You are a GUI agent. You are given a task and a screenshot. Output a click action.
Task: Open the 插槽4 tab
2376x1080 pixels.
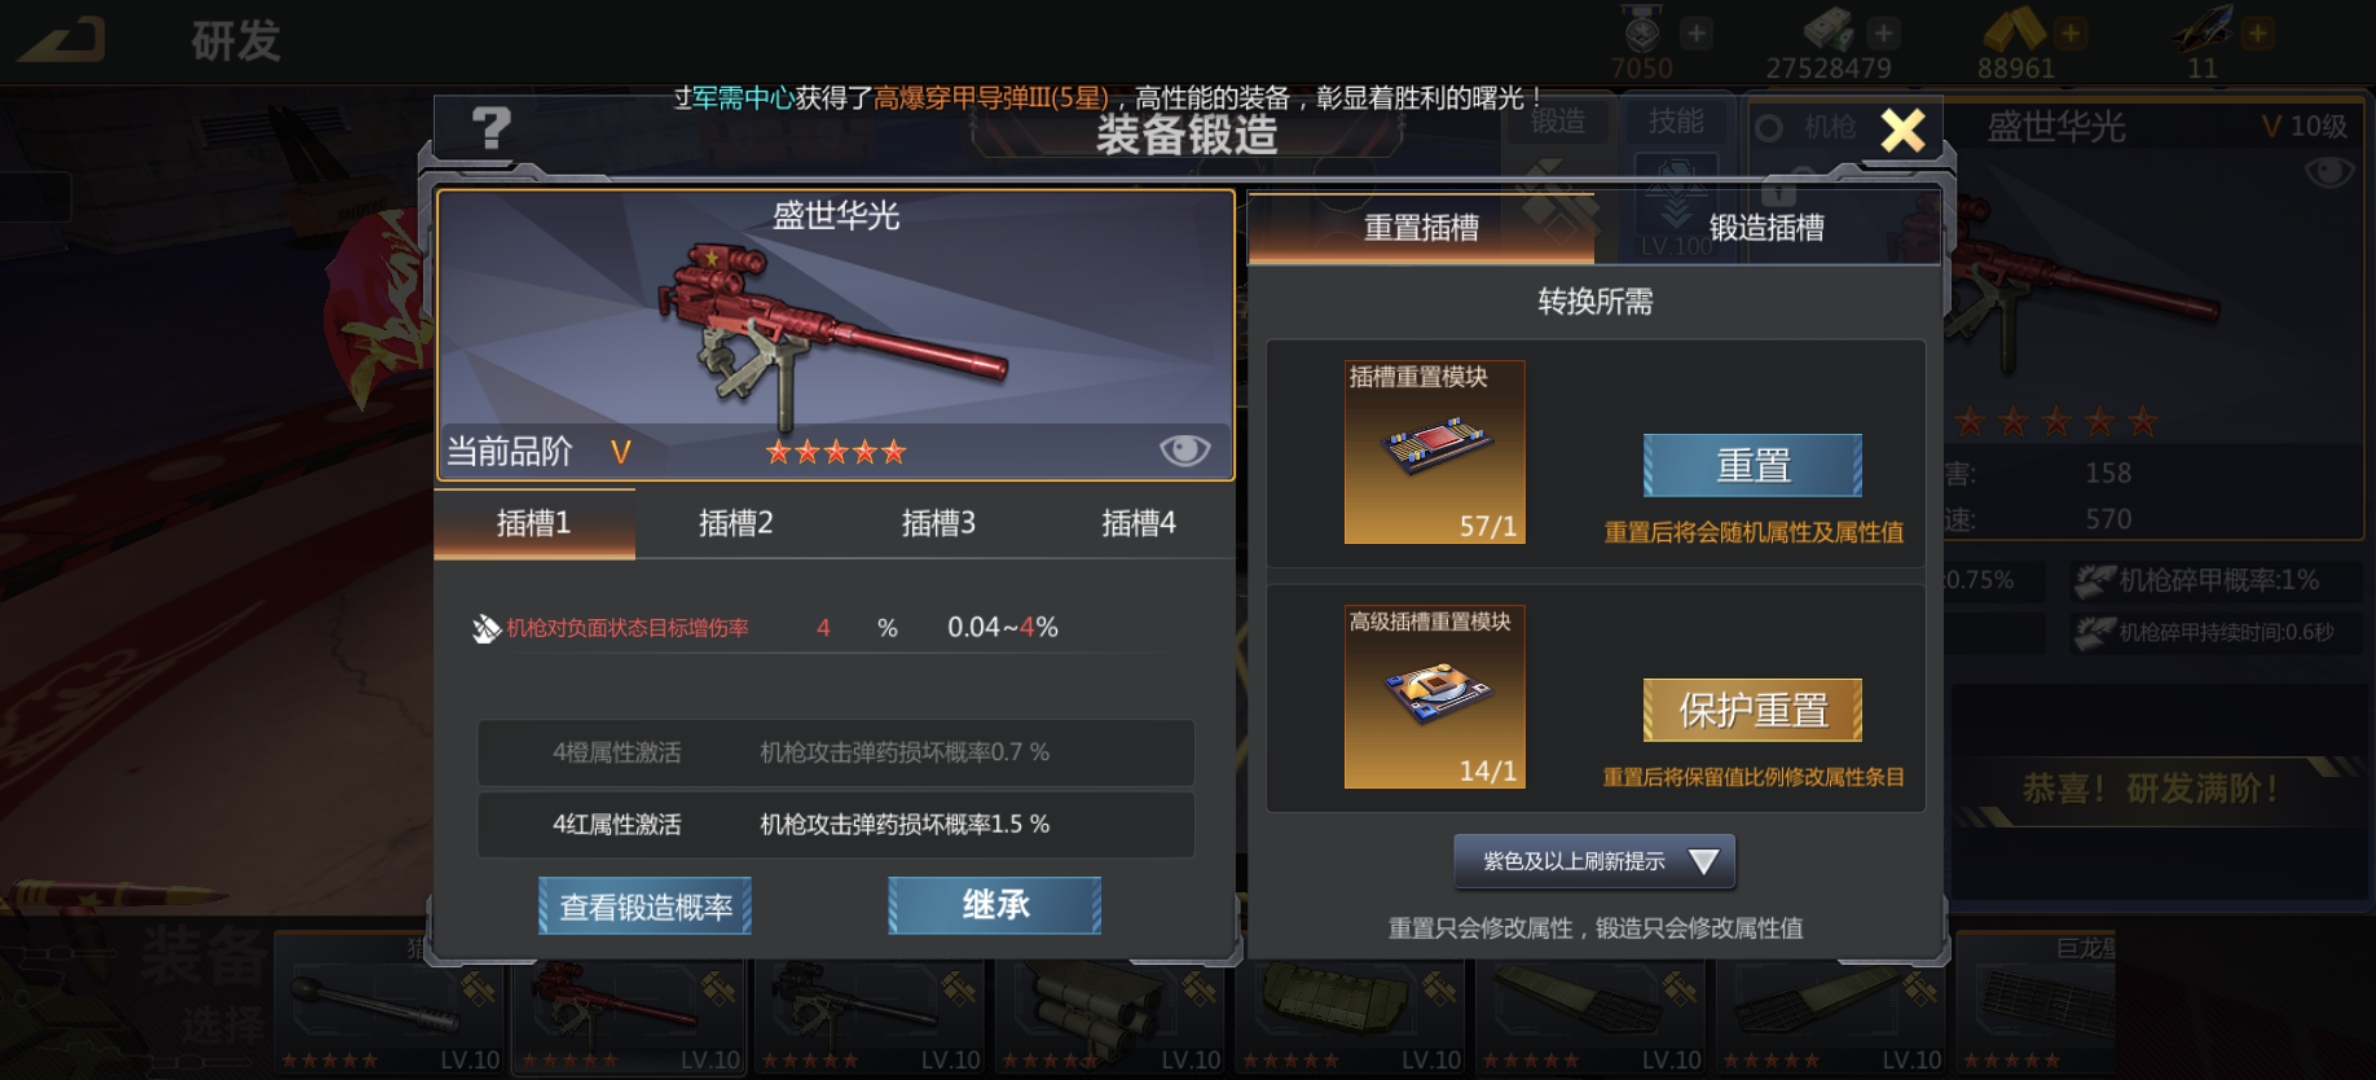1138,523
